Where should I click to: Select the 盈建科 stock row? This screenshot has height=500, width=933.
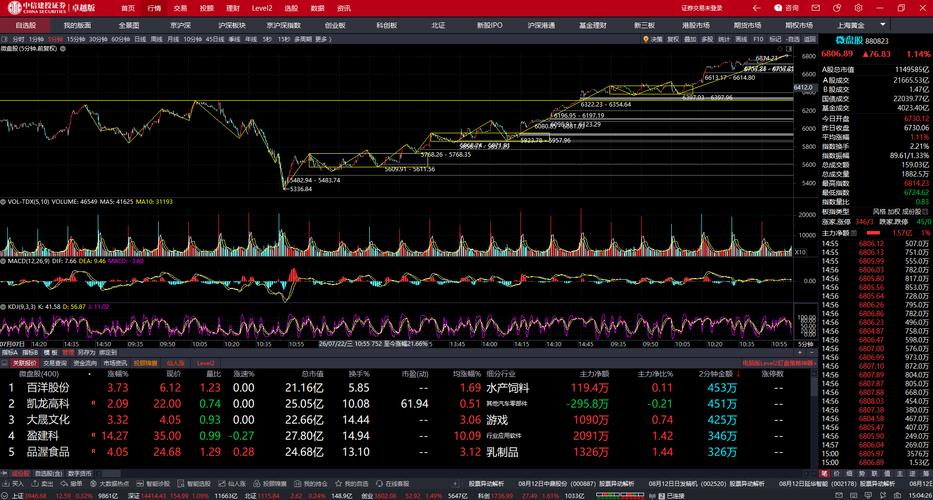[406, 436]
